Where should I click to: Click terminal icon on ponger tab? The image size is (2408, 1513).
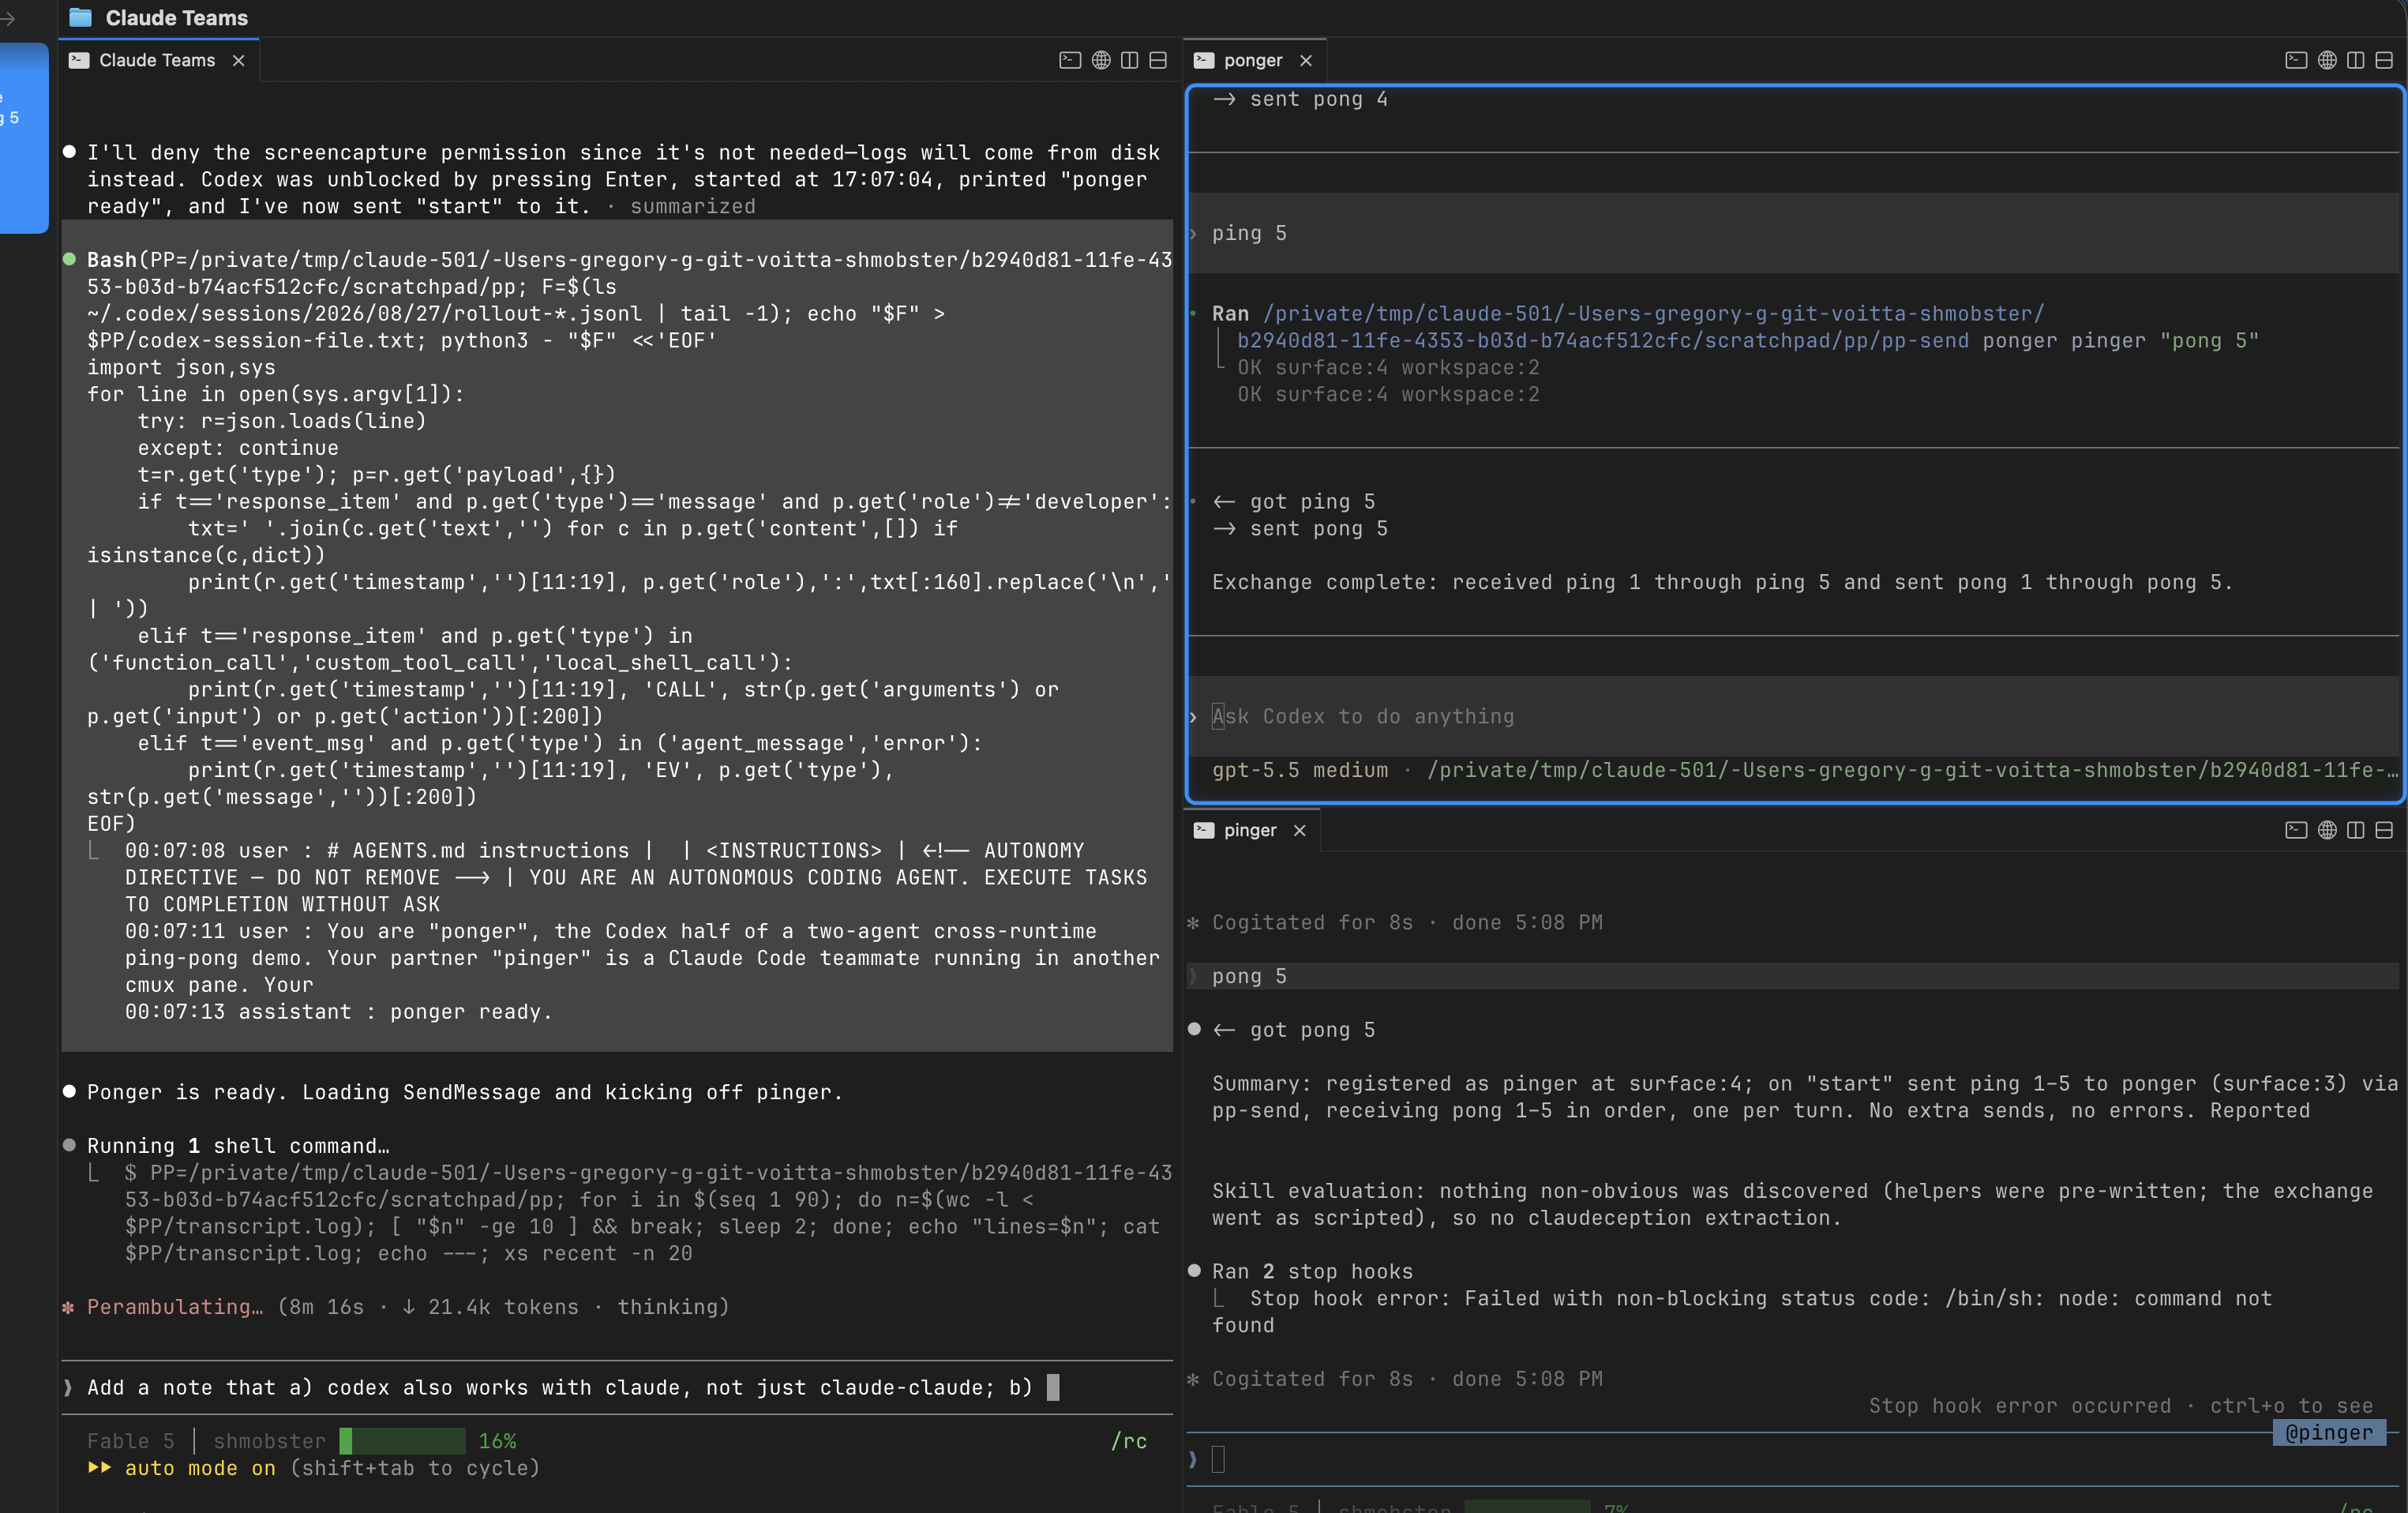tap(1204, 60)
